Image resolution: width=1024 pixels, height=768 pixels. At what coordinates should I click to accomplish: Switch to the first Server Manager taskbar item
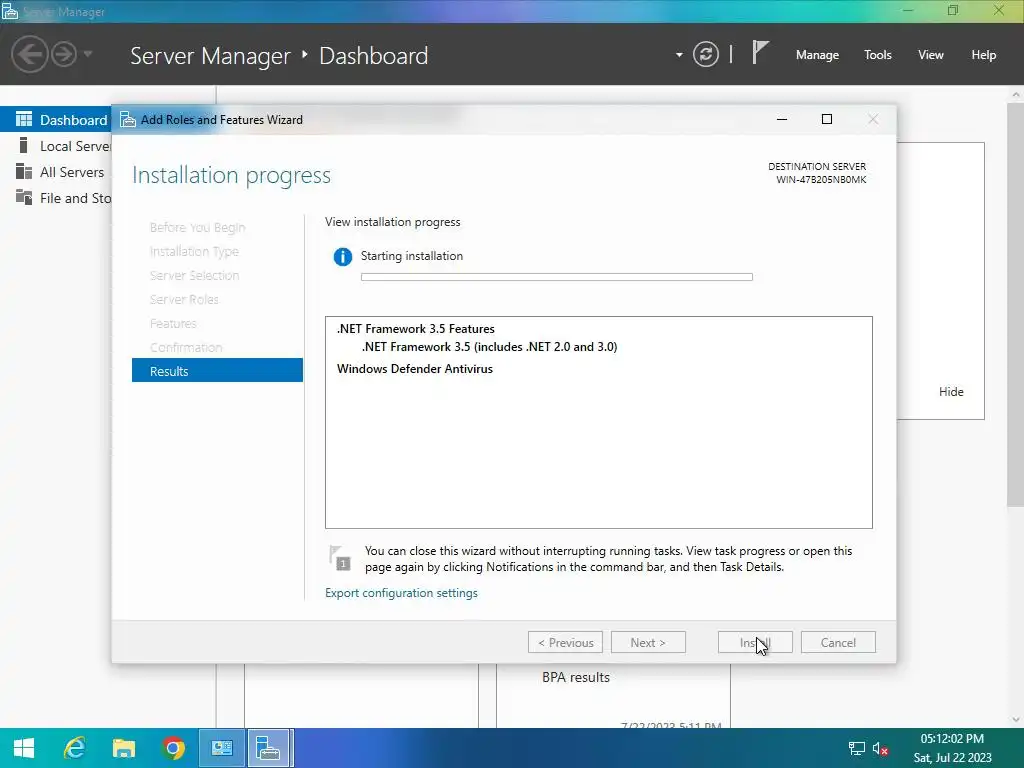[x=221, y=748]
